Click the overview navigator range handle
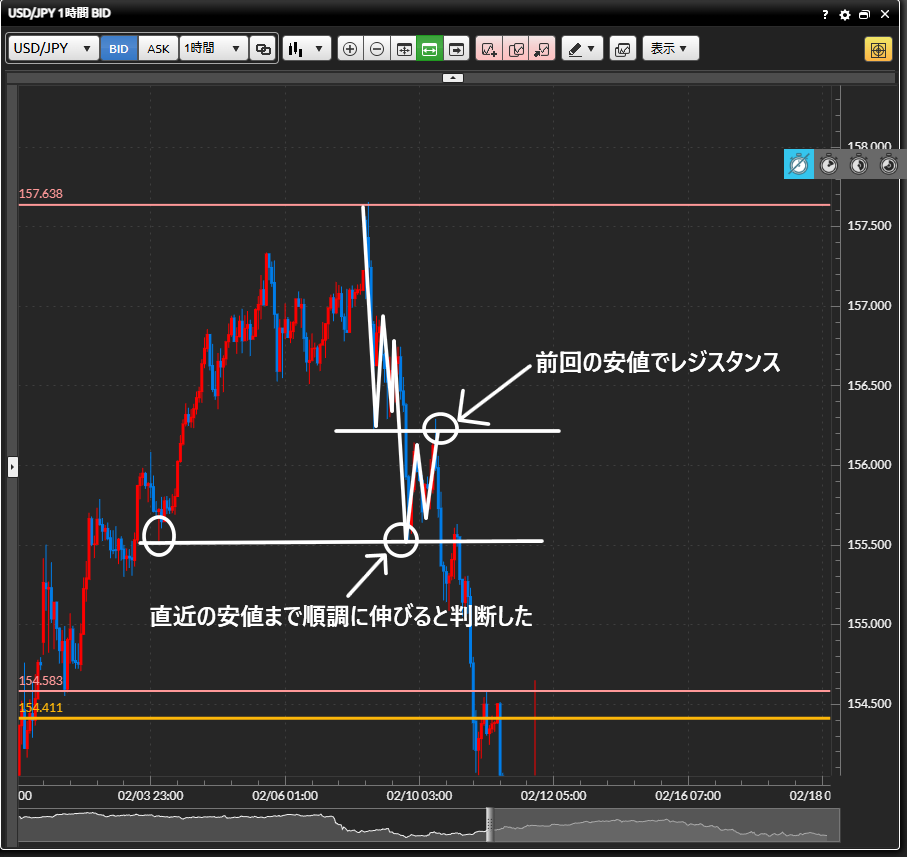Image resolution: width=907 pixels, height=857 pixels. click(x=490, y=823)
